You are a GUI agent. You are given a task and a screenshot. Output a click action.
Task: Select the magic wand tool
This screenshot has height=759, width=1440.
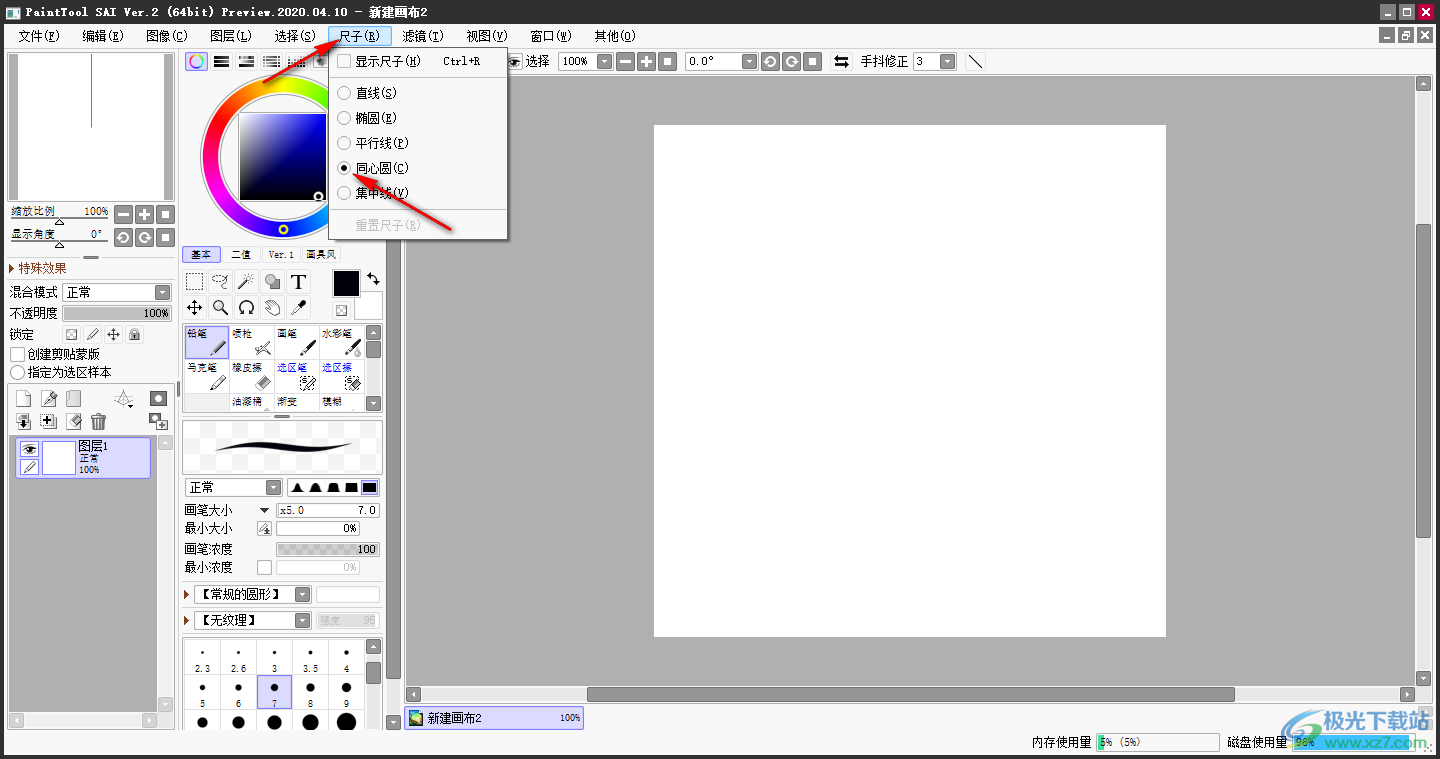click(246, 282)
